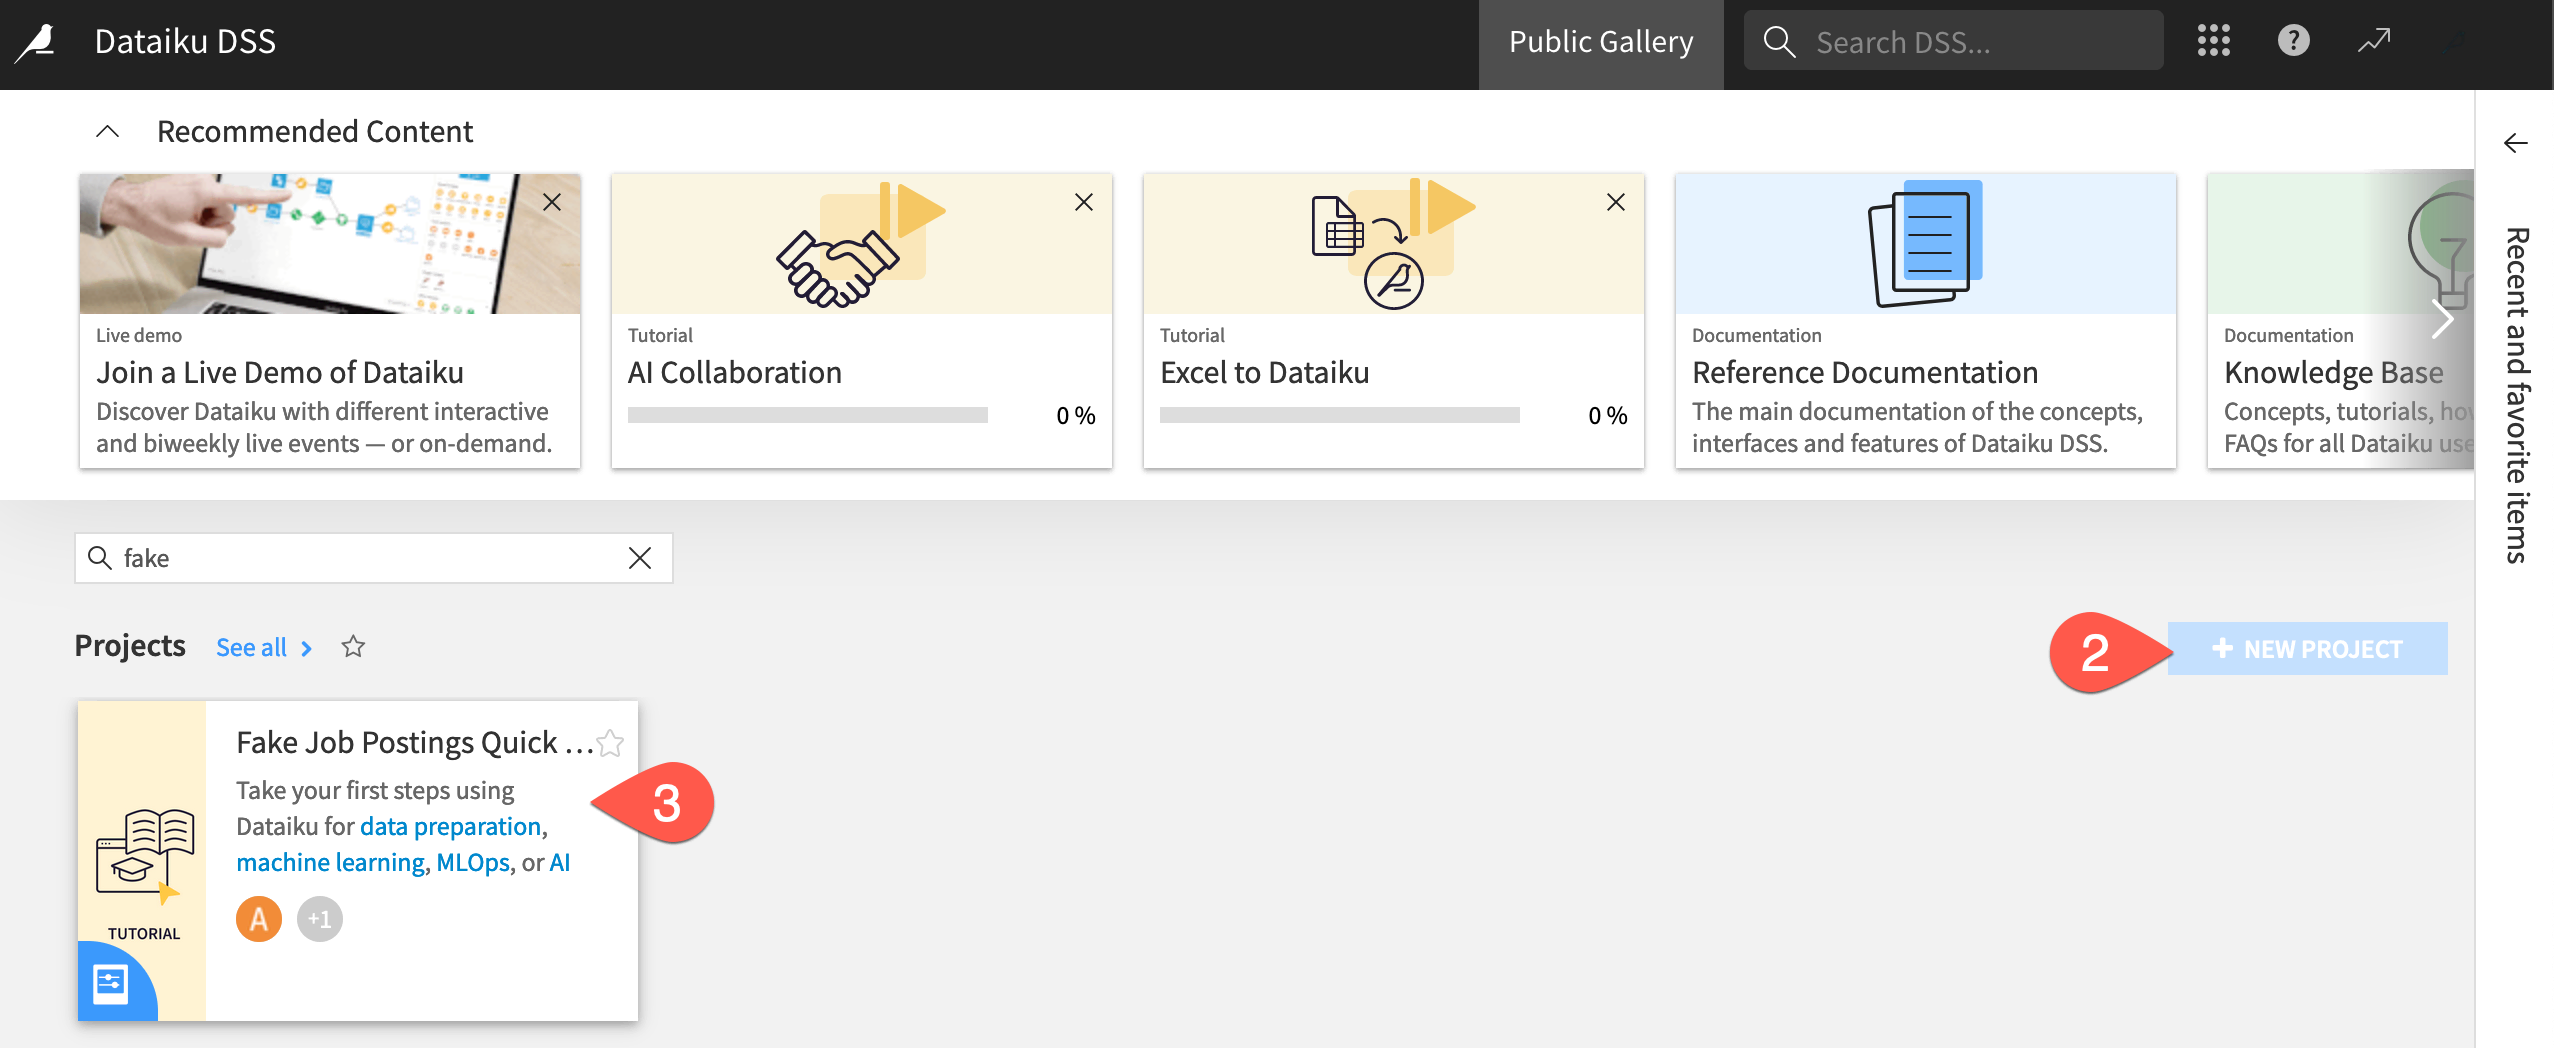Click the orange A user avatar
The height and width of the screenshot is (1048, 2554).
click(259, 918)
